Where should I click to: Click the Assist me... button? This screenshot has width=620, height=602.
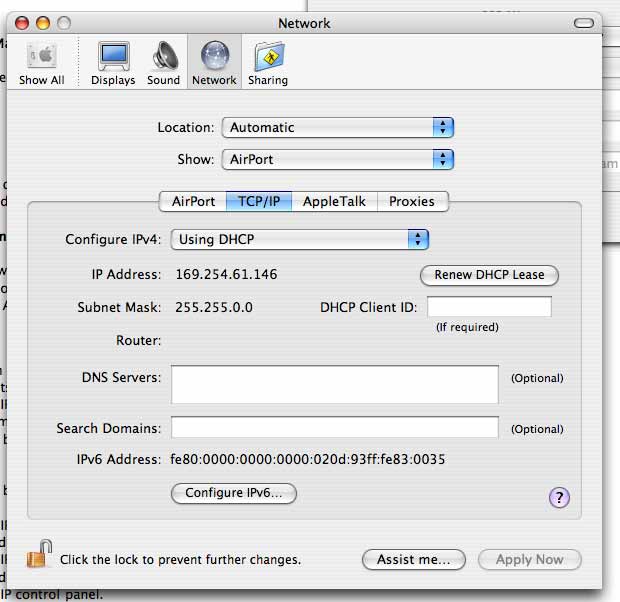point(414,559)
